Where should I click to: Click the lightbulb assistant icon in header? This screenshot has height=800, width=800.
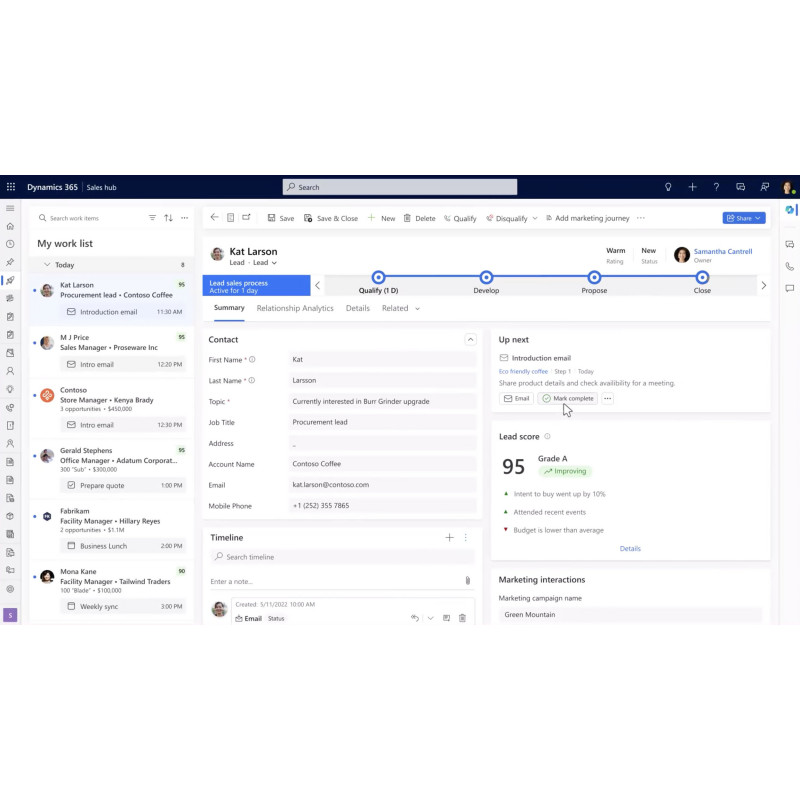click(668, 187)
